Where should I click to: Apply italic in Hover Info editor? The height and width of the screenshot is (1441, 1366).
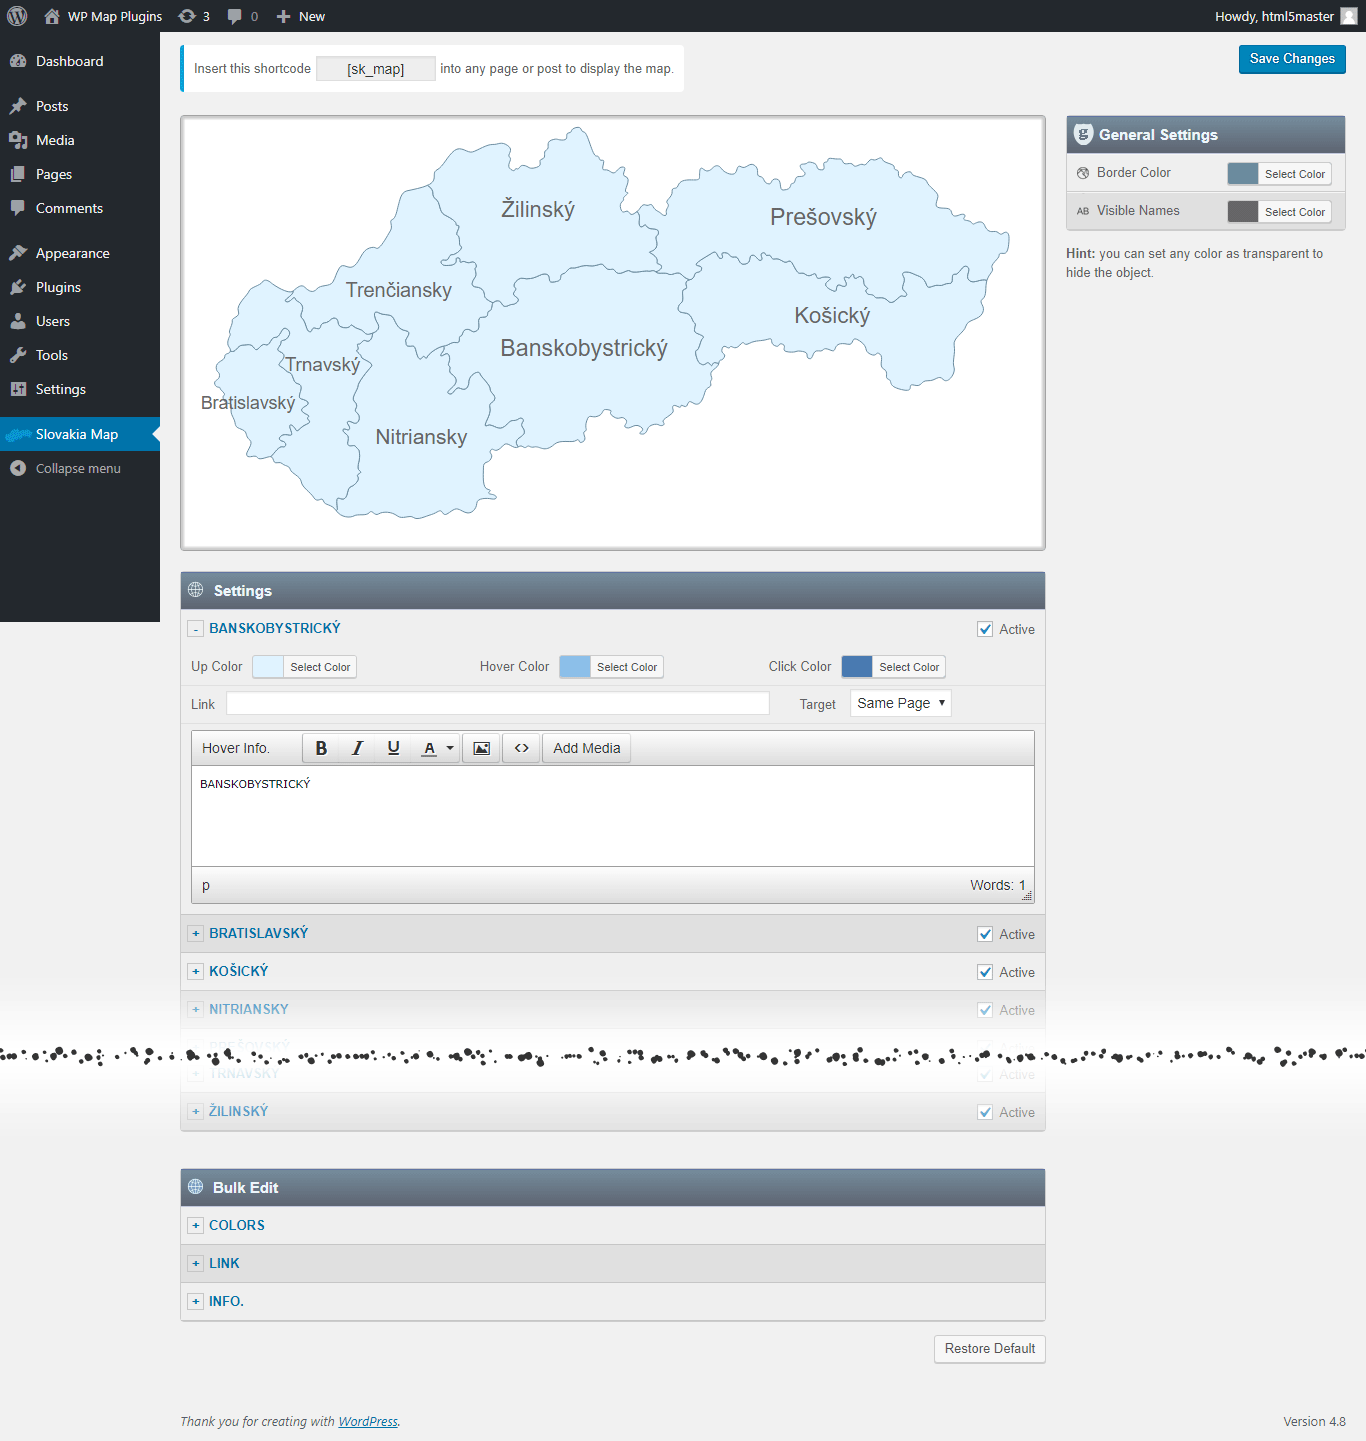[357, 748]
